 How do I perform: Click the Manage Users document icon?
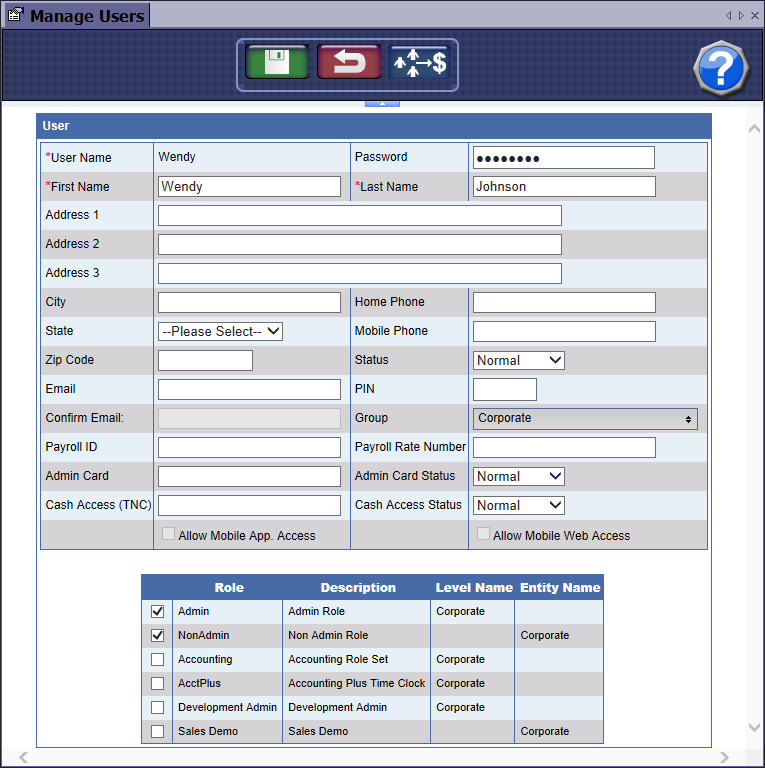(15, 16)
